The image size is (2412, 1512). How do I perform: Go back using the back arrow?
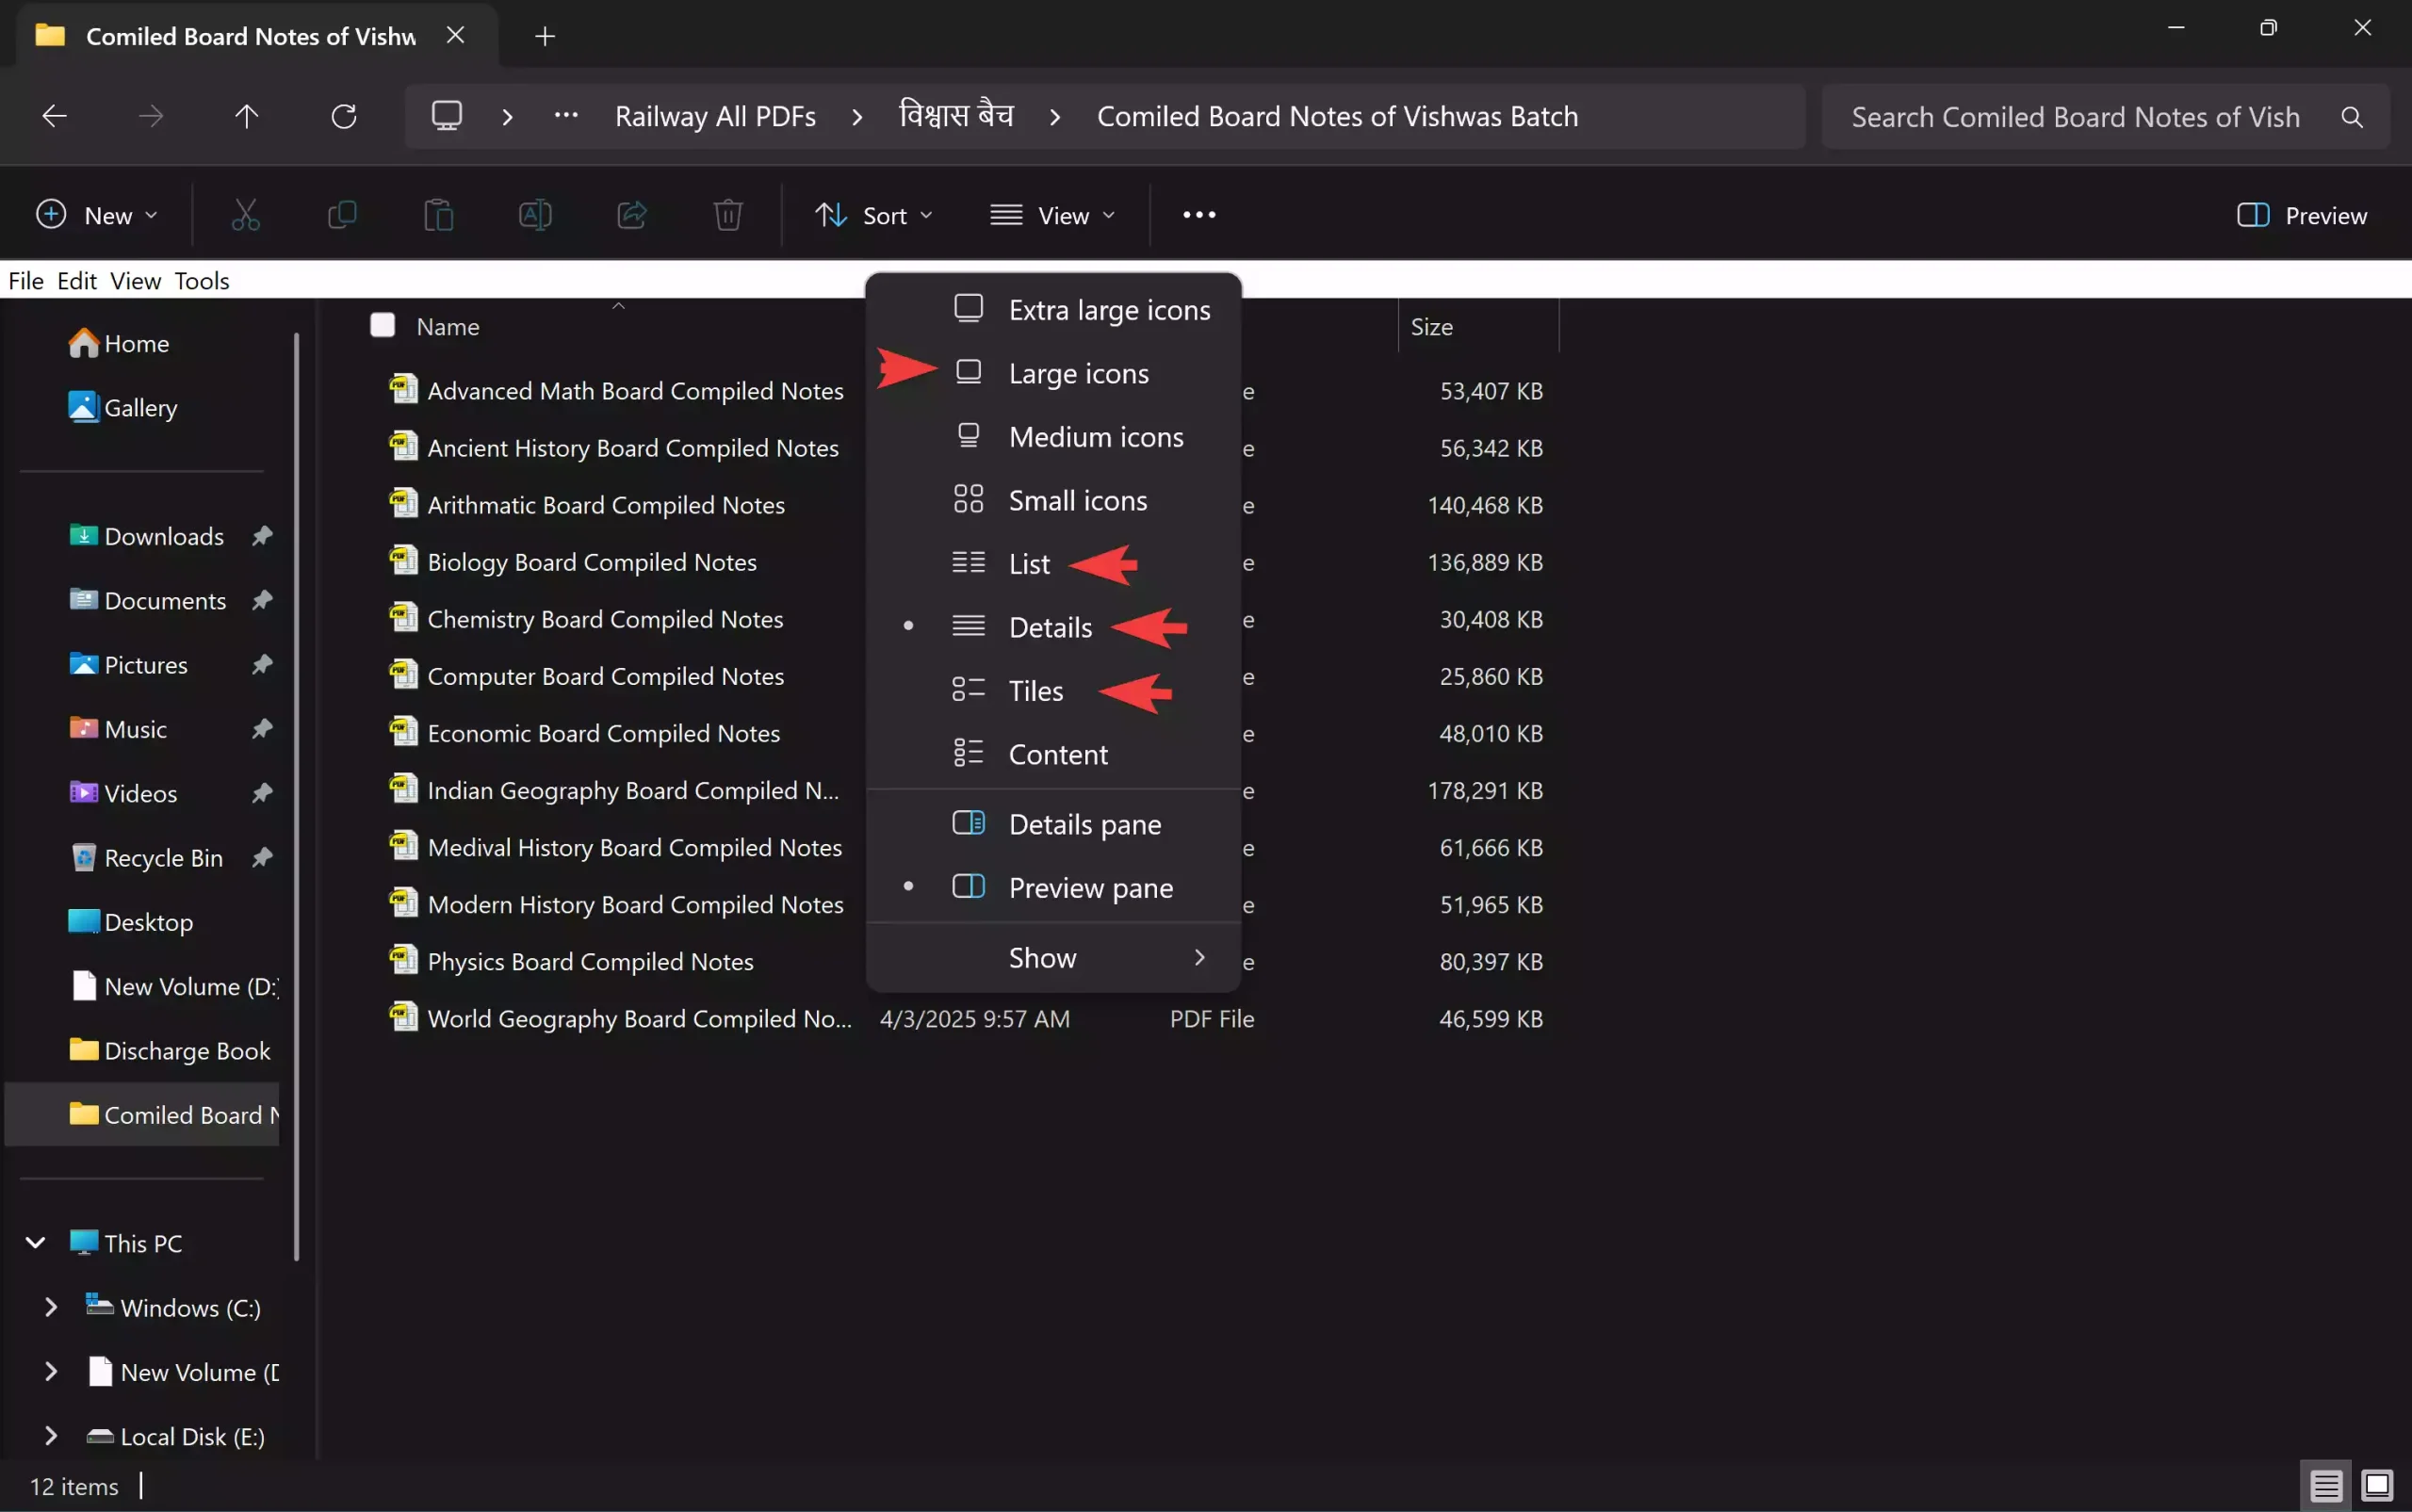pos(53,115)
